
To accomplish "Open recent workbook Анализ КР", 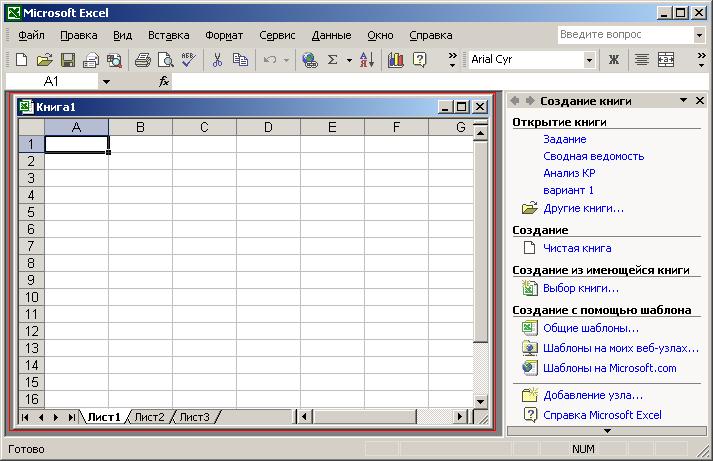I will coord(569,173).
